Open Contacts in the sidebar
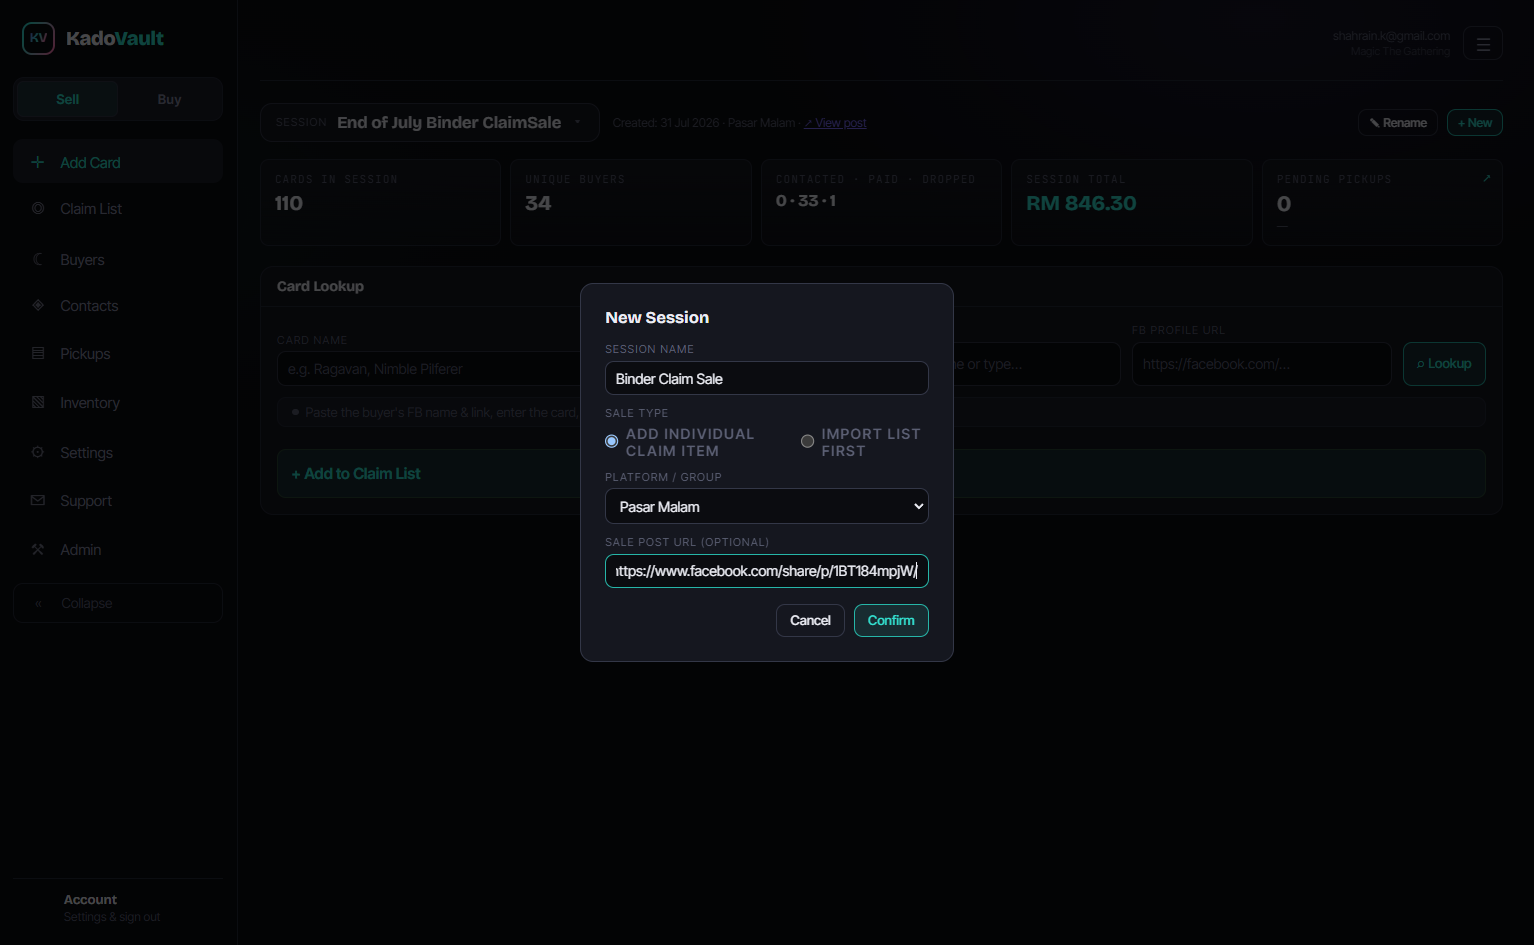Image resolution: width=1534 pixels, height=945 pixels. click(x=118, y=305)
